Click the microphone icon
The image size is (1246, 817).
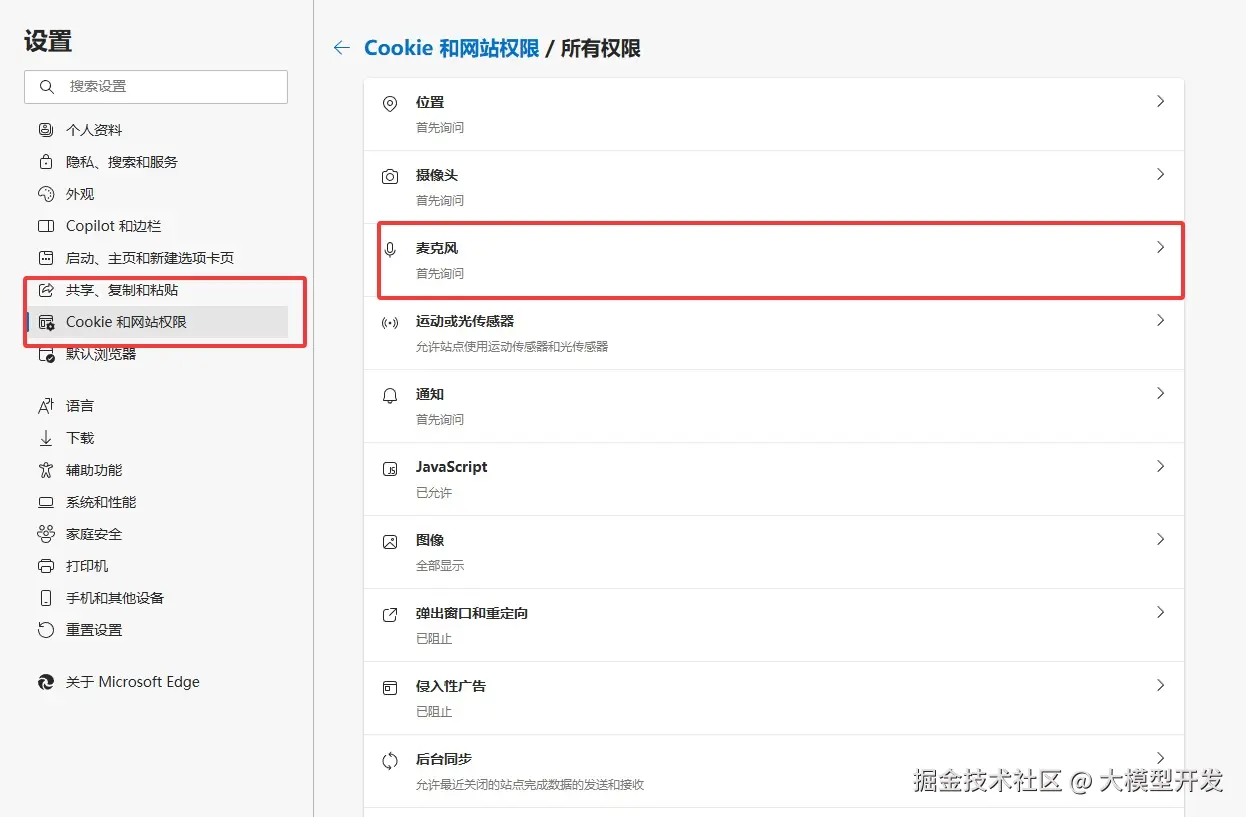(390, 249)
